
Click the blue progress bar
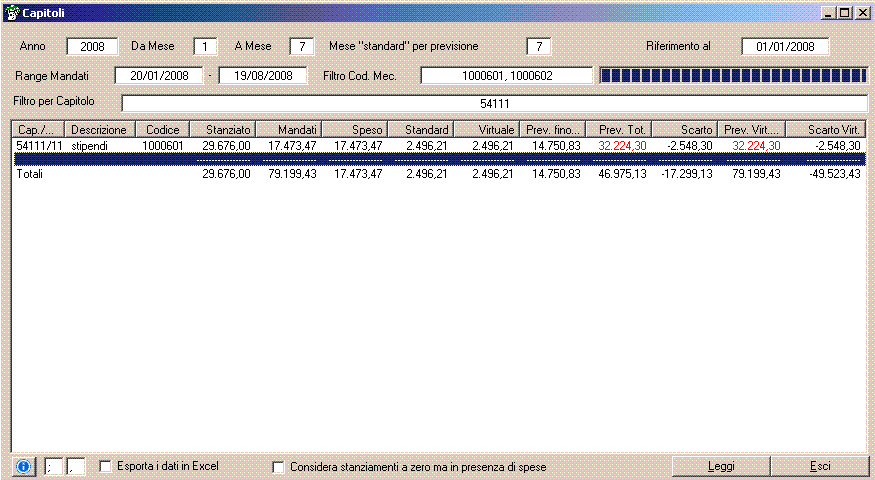732,75
